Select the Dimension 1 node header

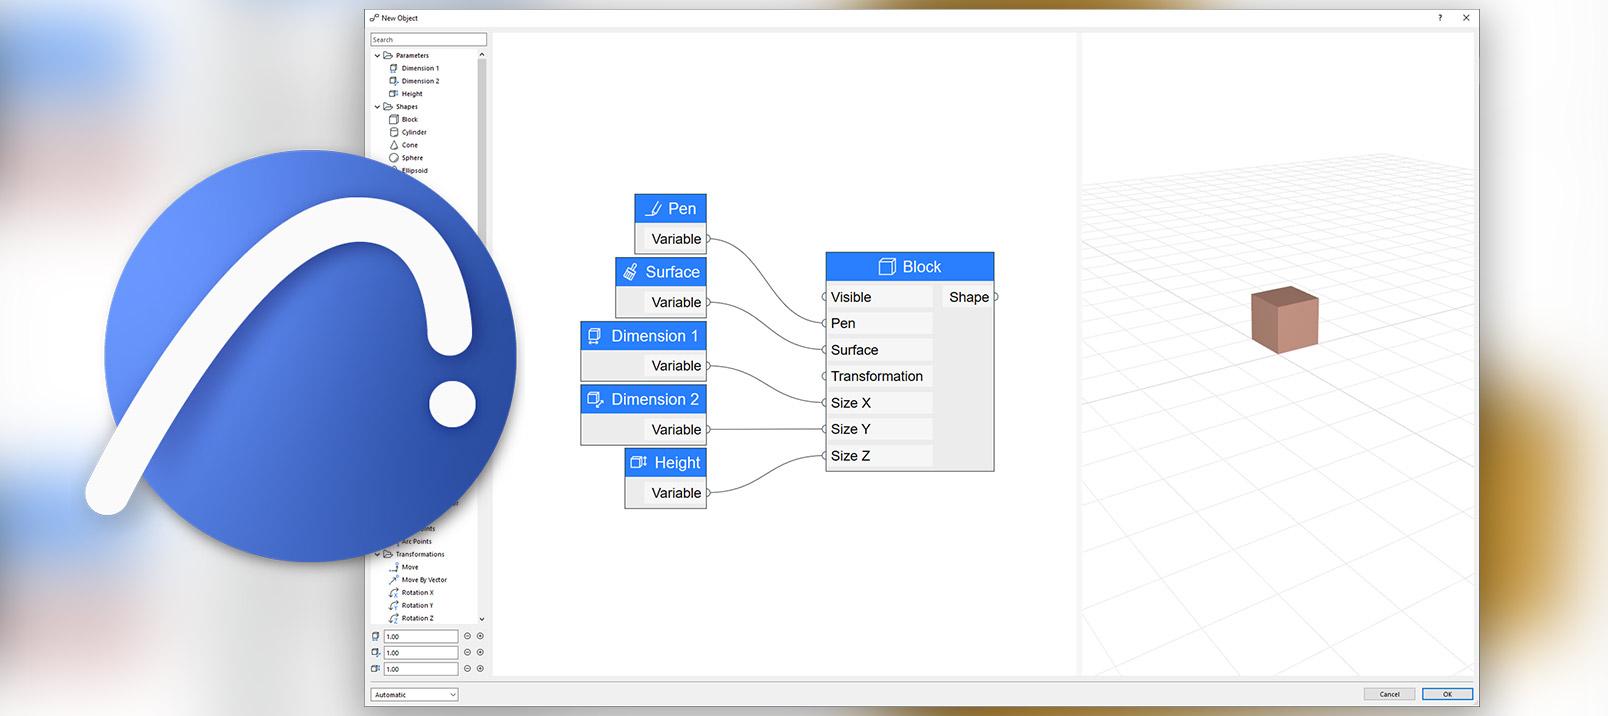644,336
